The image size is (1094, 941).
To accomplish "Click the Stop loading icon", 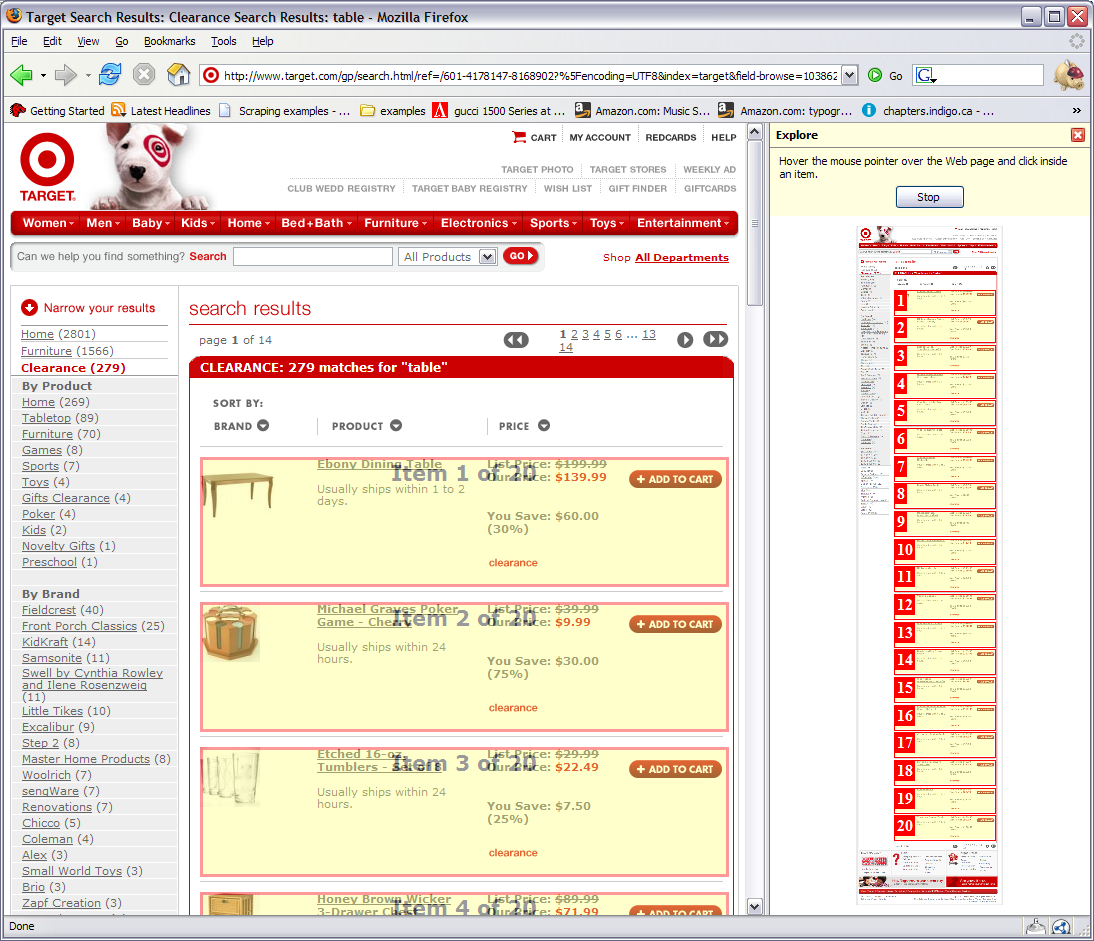I will [x=144, y=75].
